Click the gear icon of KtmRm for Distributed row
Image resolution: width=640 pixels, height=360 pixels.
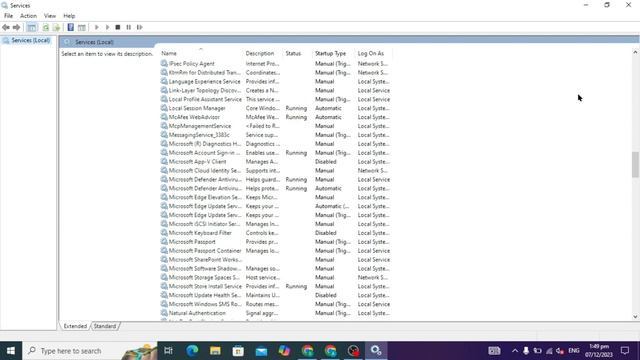[x=164, y=73]
